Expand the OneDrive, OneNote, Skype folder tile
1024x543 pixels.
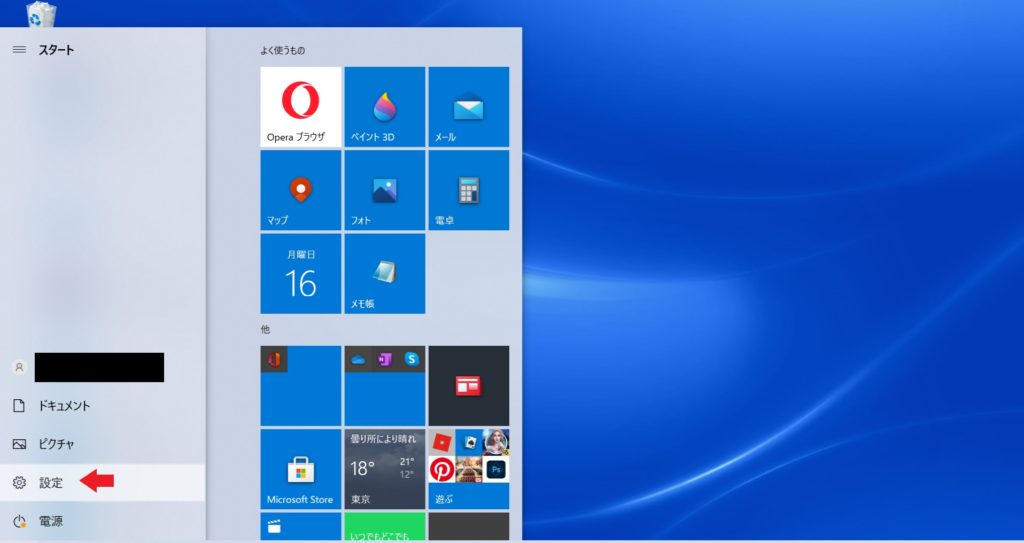click(x=385, y=386)
